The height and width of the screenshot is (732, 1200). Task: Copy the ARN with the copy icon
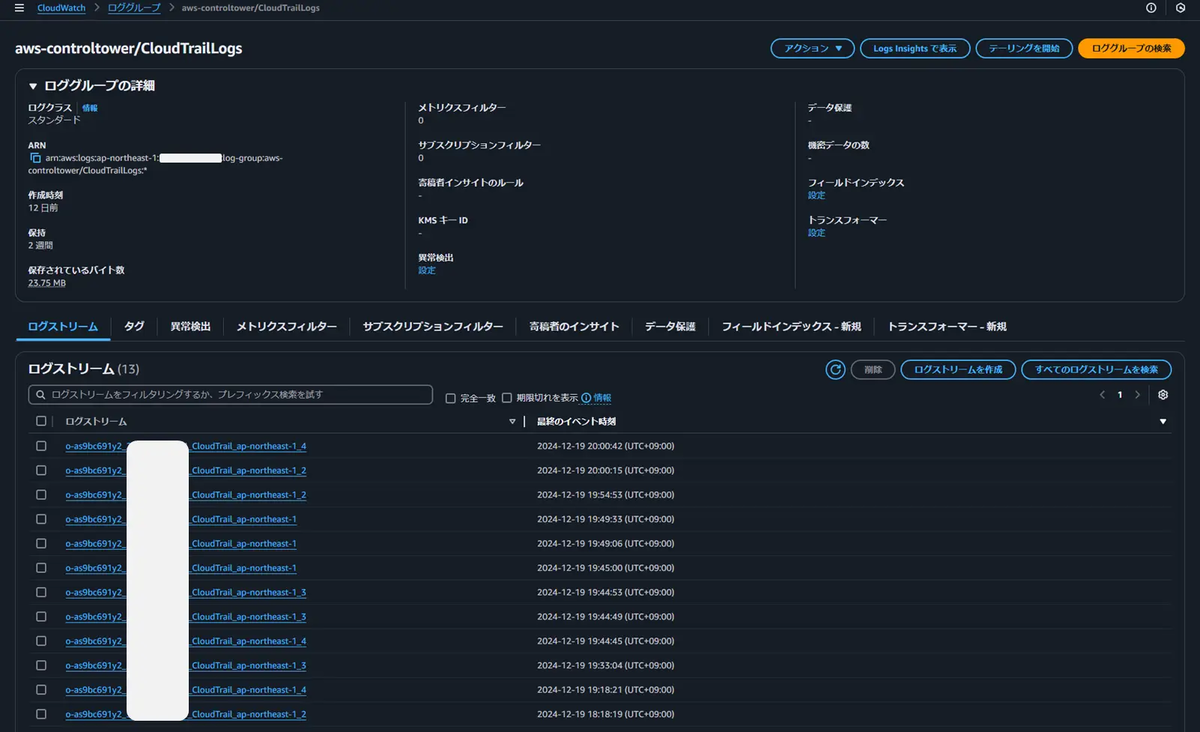point(35,158)
